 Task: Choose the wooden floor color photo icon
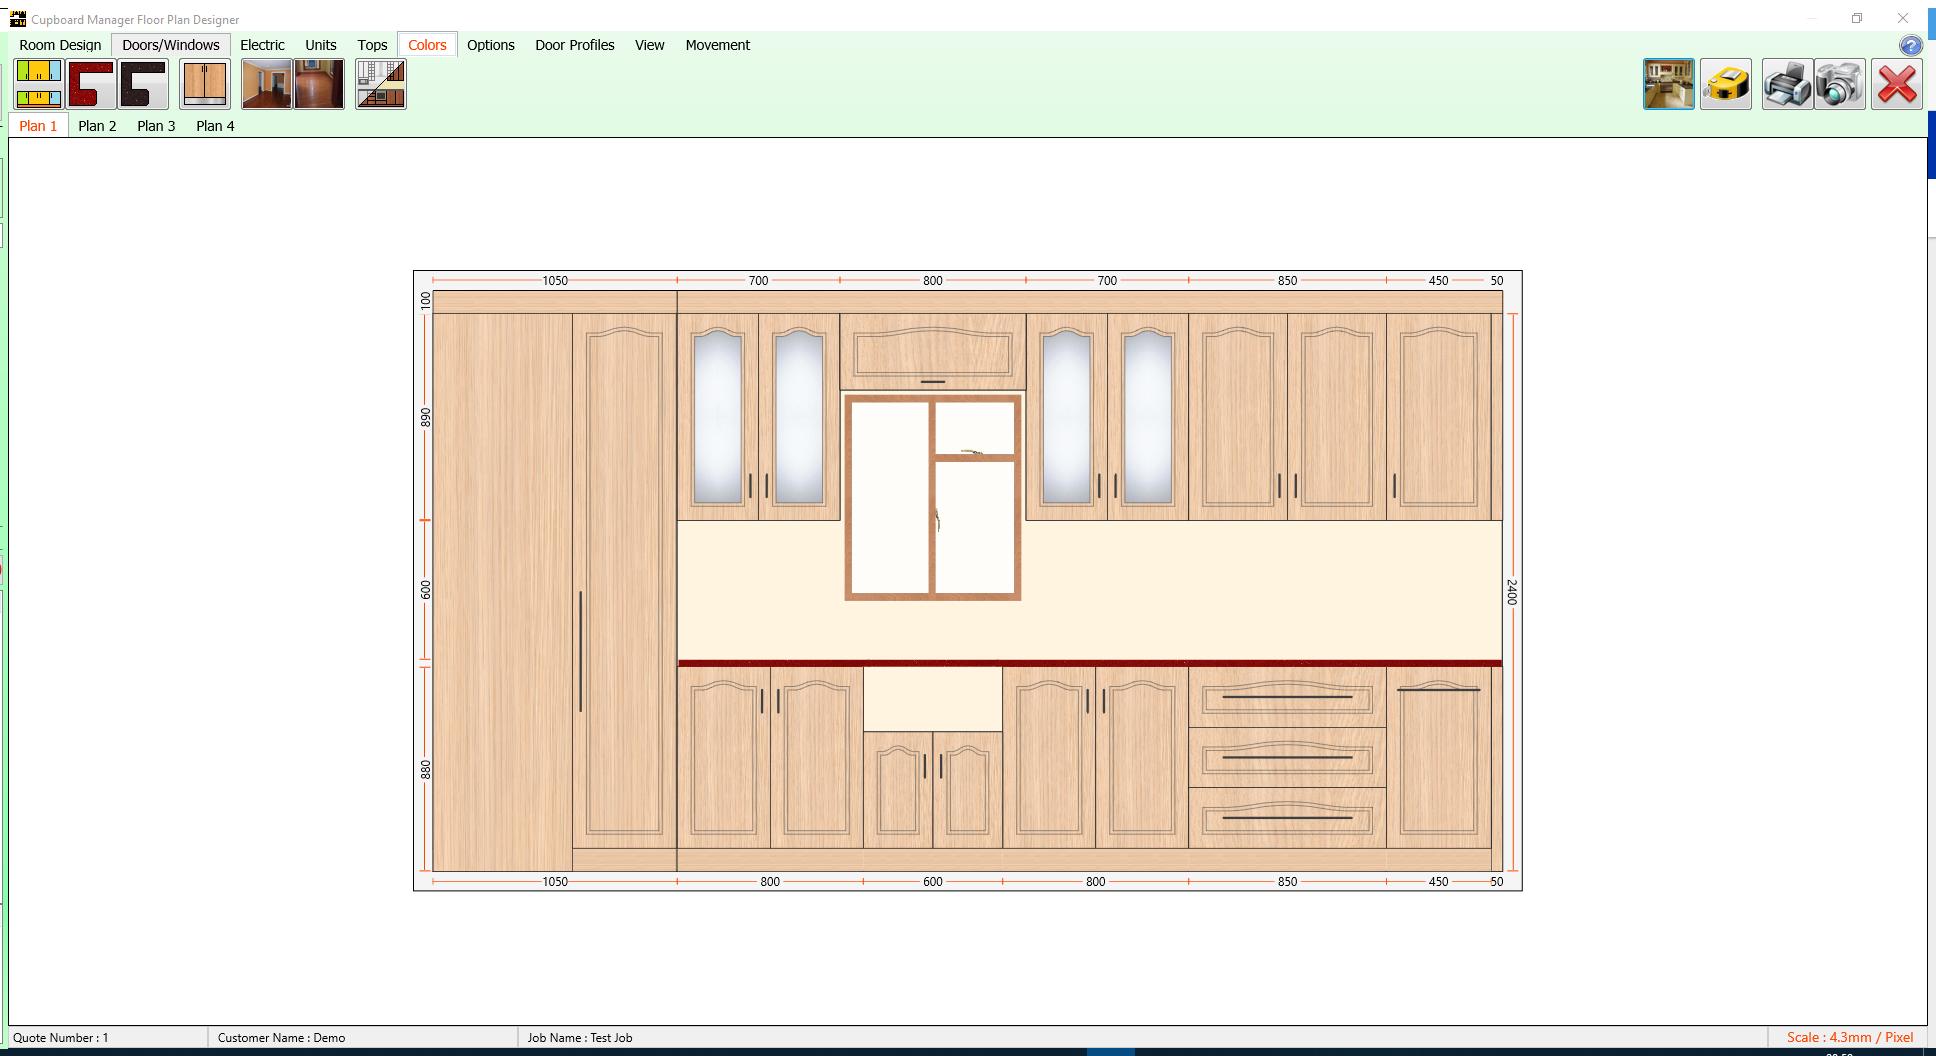click(319, 84)
